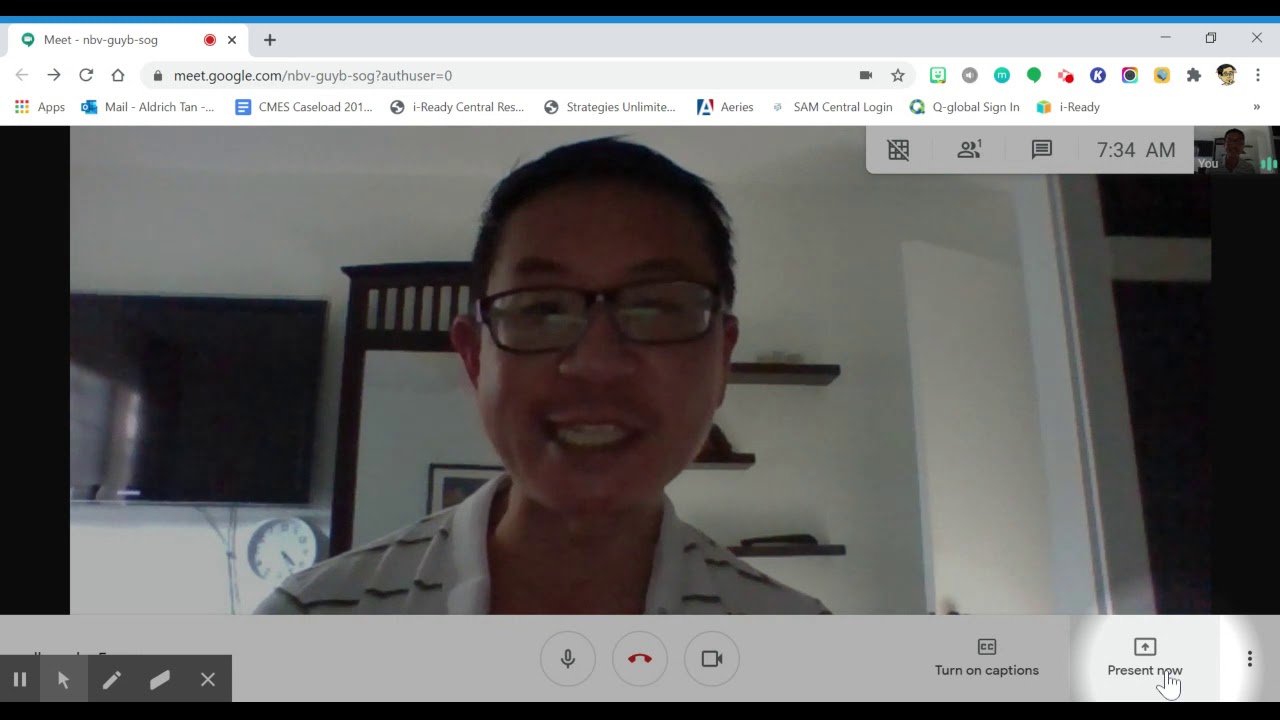Click camera permission icon in address bar
Screen dimensions: 1280x720
click(866, 75)
